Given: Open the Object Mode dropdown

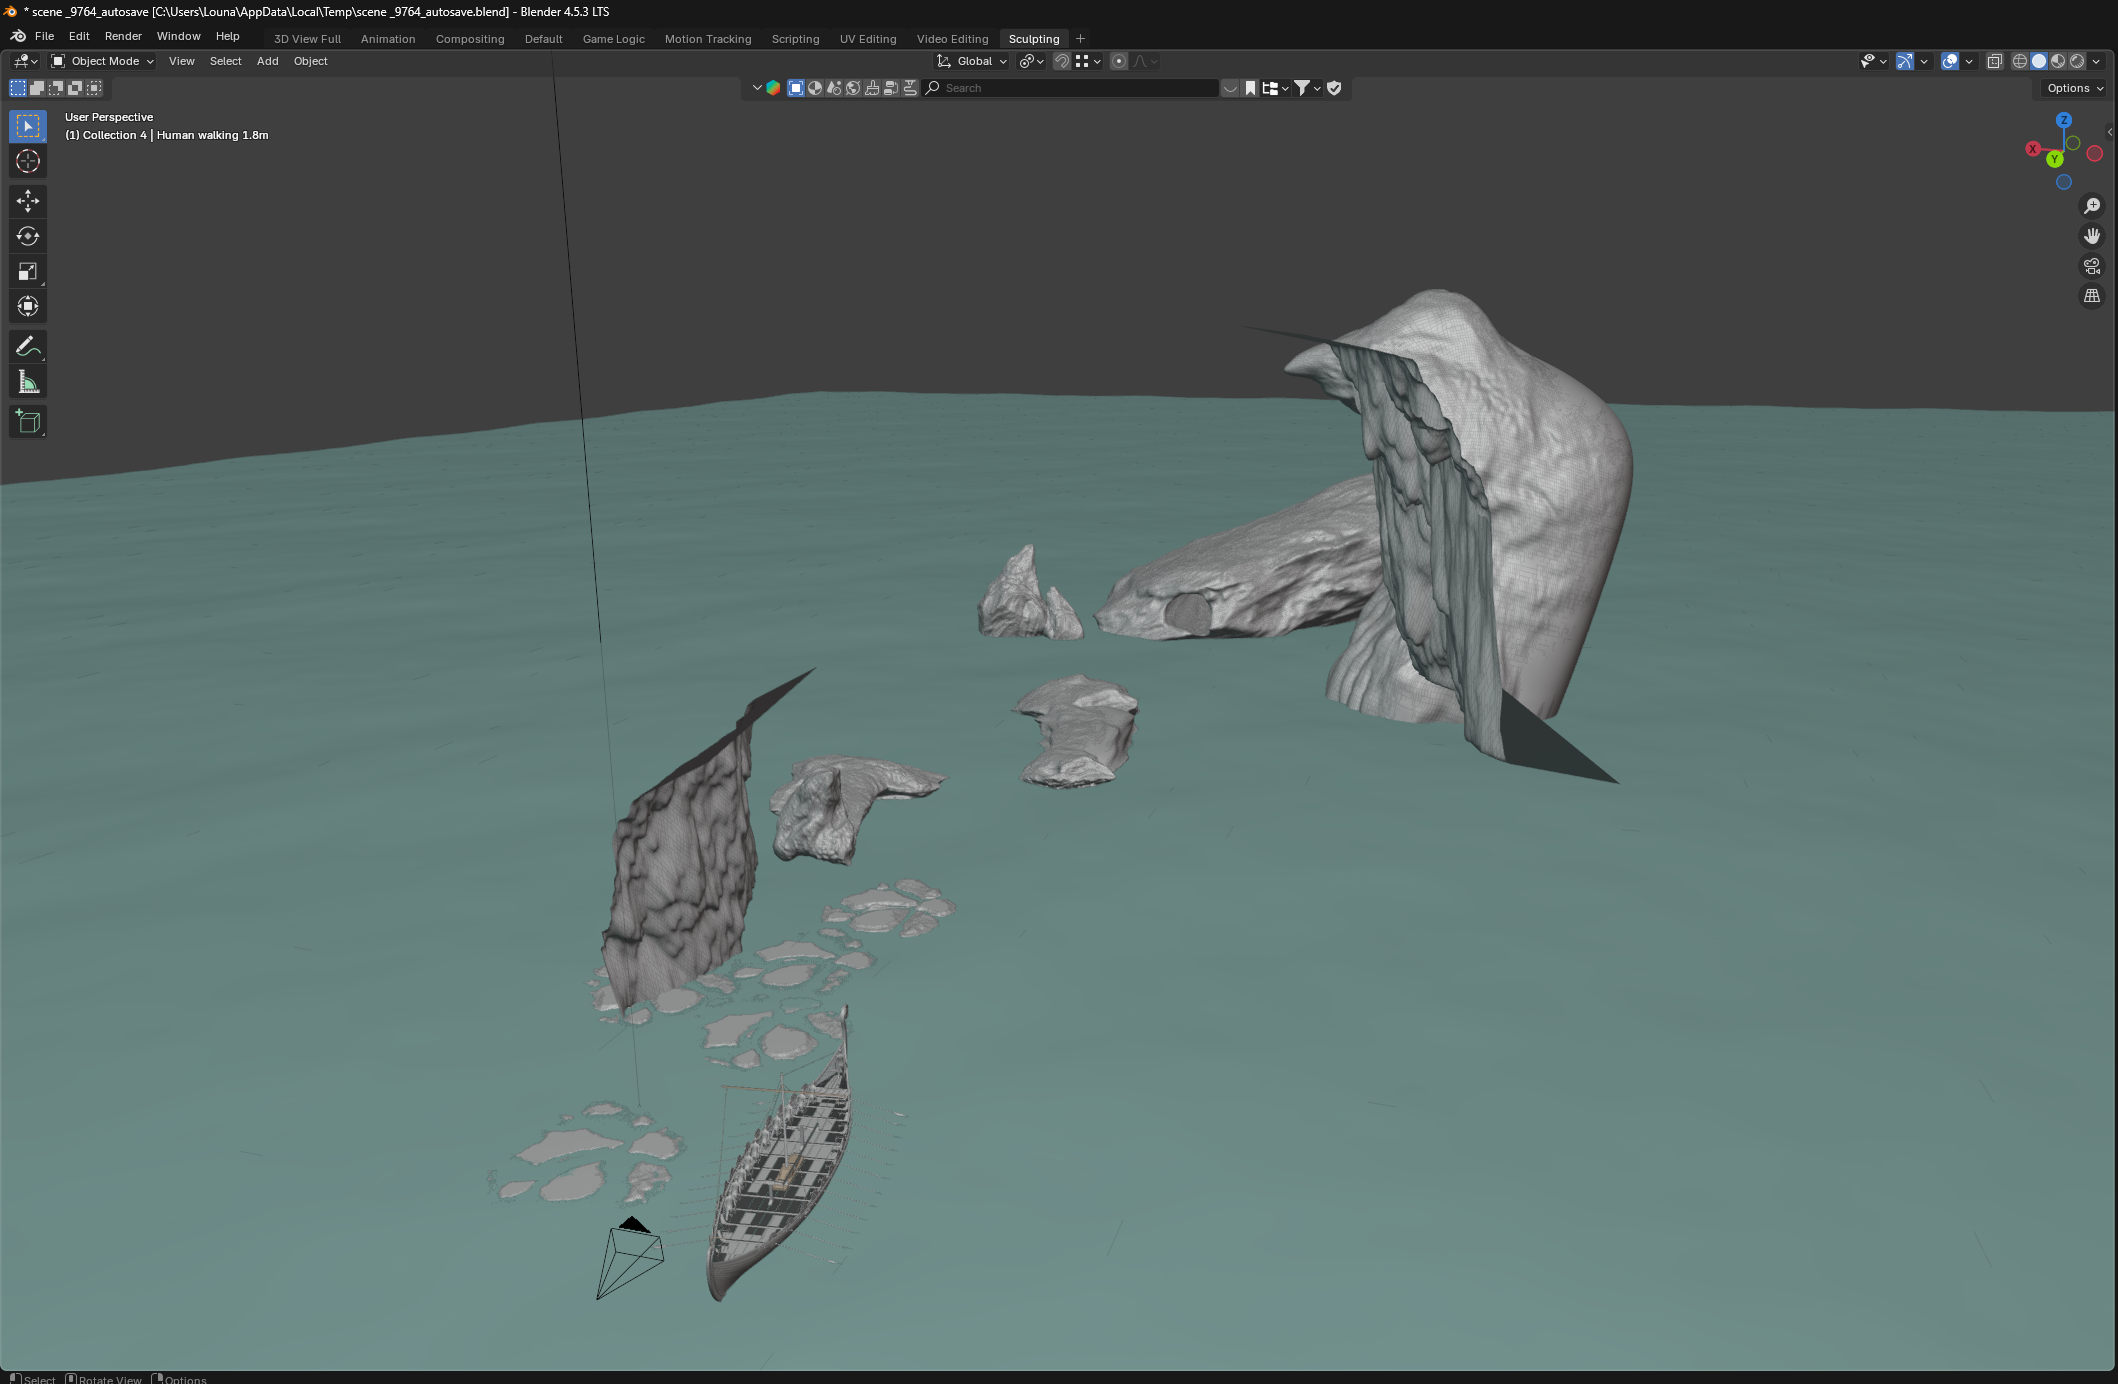Looking at the screenshot, I should point(103,61).
